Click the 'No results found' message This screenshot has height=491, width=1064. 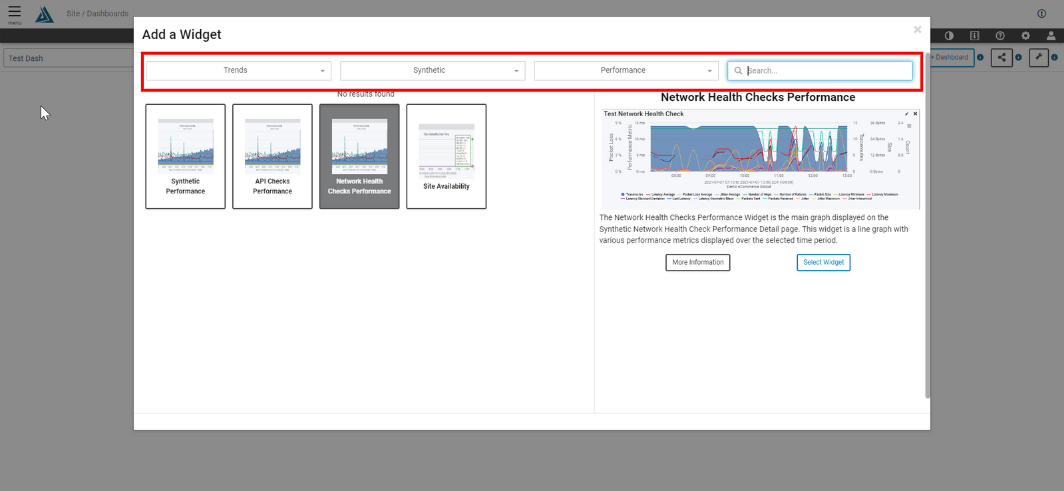[365, 94]
